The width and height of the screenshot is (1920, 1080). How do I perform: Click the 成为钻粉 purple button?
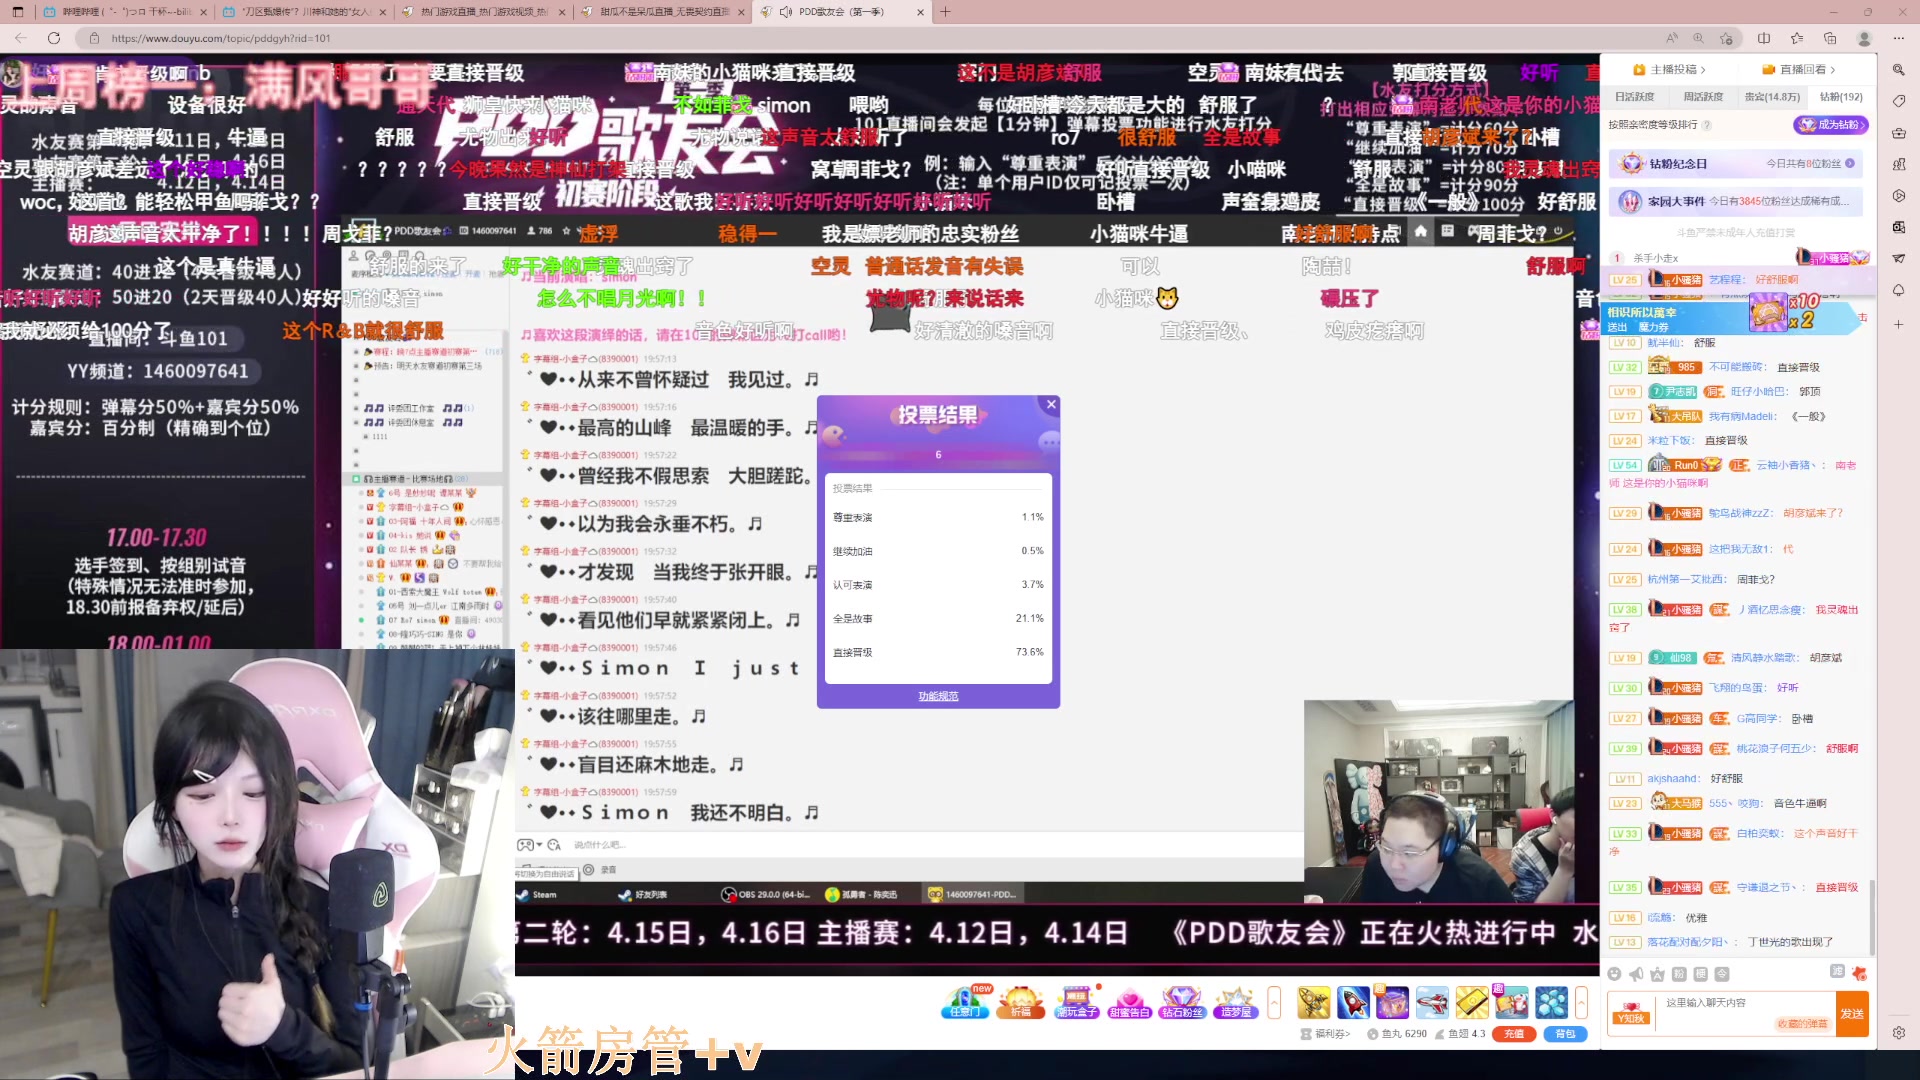pos(1834,126)
